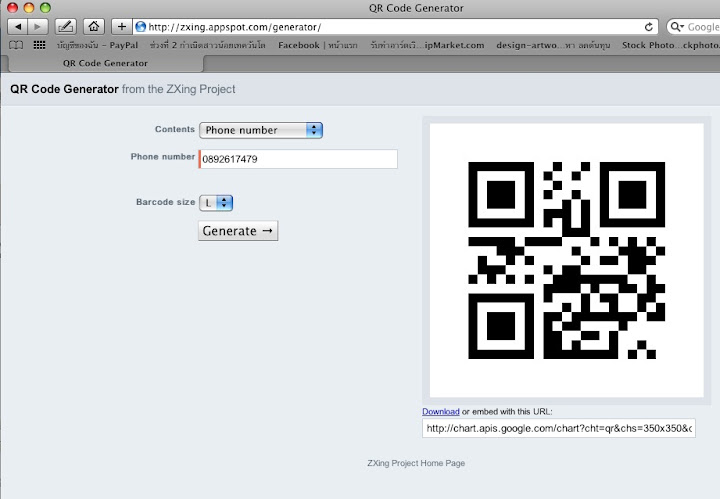
Task: Open the Stock Photo bookmark
Action: click(x=670, y=45)
